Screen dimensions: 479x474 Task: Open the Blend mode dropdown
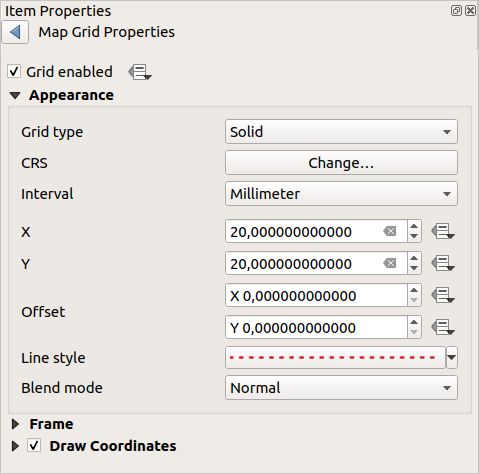pos(341,388)
